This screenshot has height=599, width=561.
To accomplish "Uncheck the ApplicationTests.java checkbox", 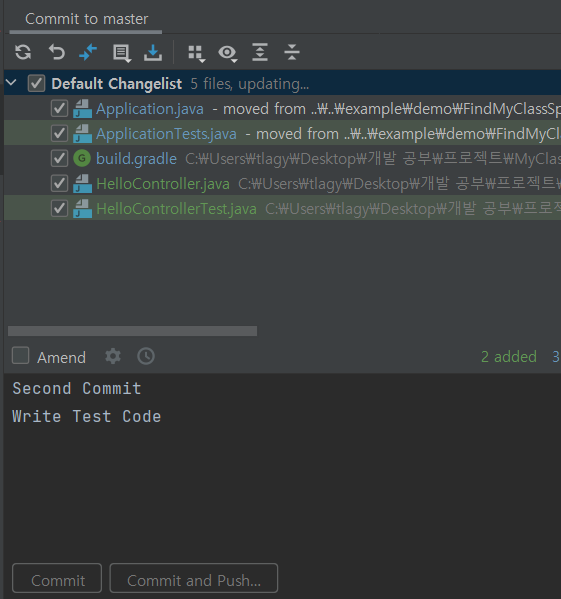I will 59,133.
